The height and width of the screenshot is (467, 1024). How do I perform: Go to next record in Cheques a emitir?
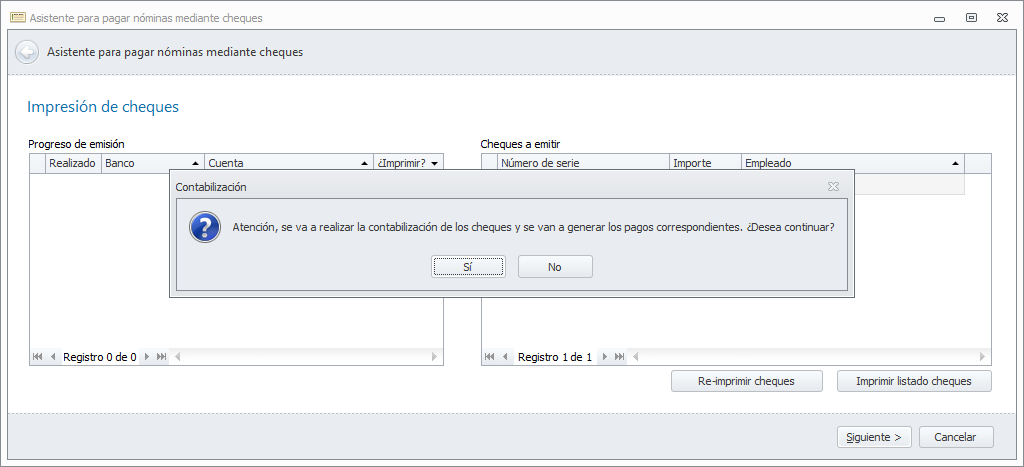[604, 357]
